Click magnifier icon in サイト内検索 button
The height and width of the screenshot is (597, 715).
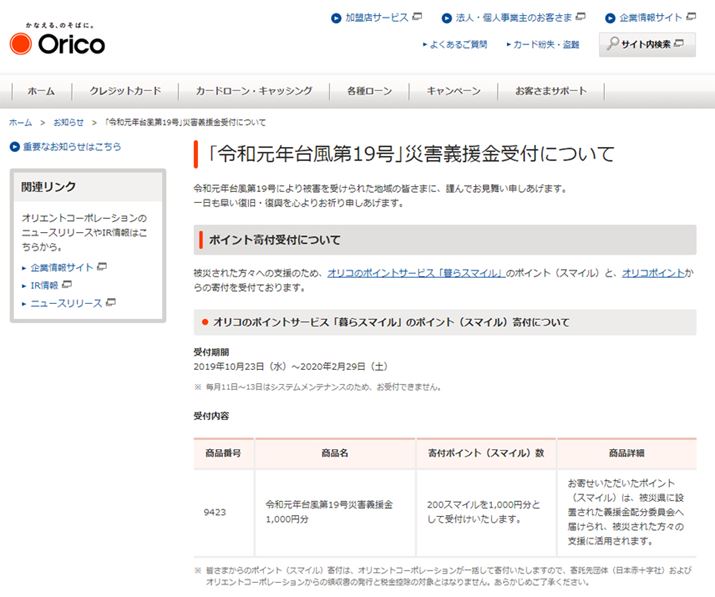click(613, 43)
